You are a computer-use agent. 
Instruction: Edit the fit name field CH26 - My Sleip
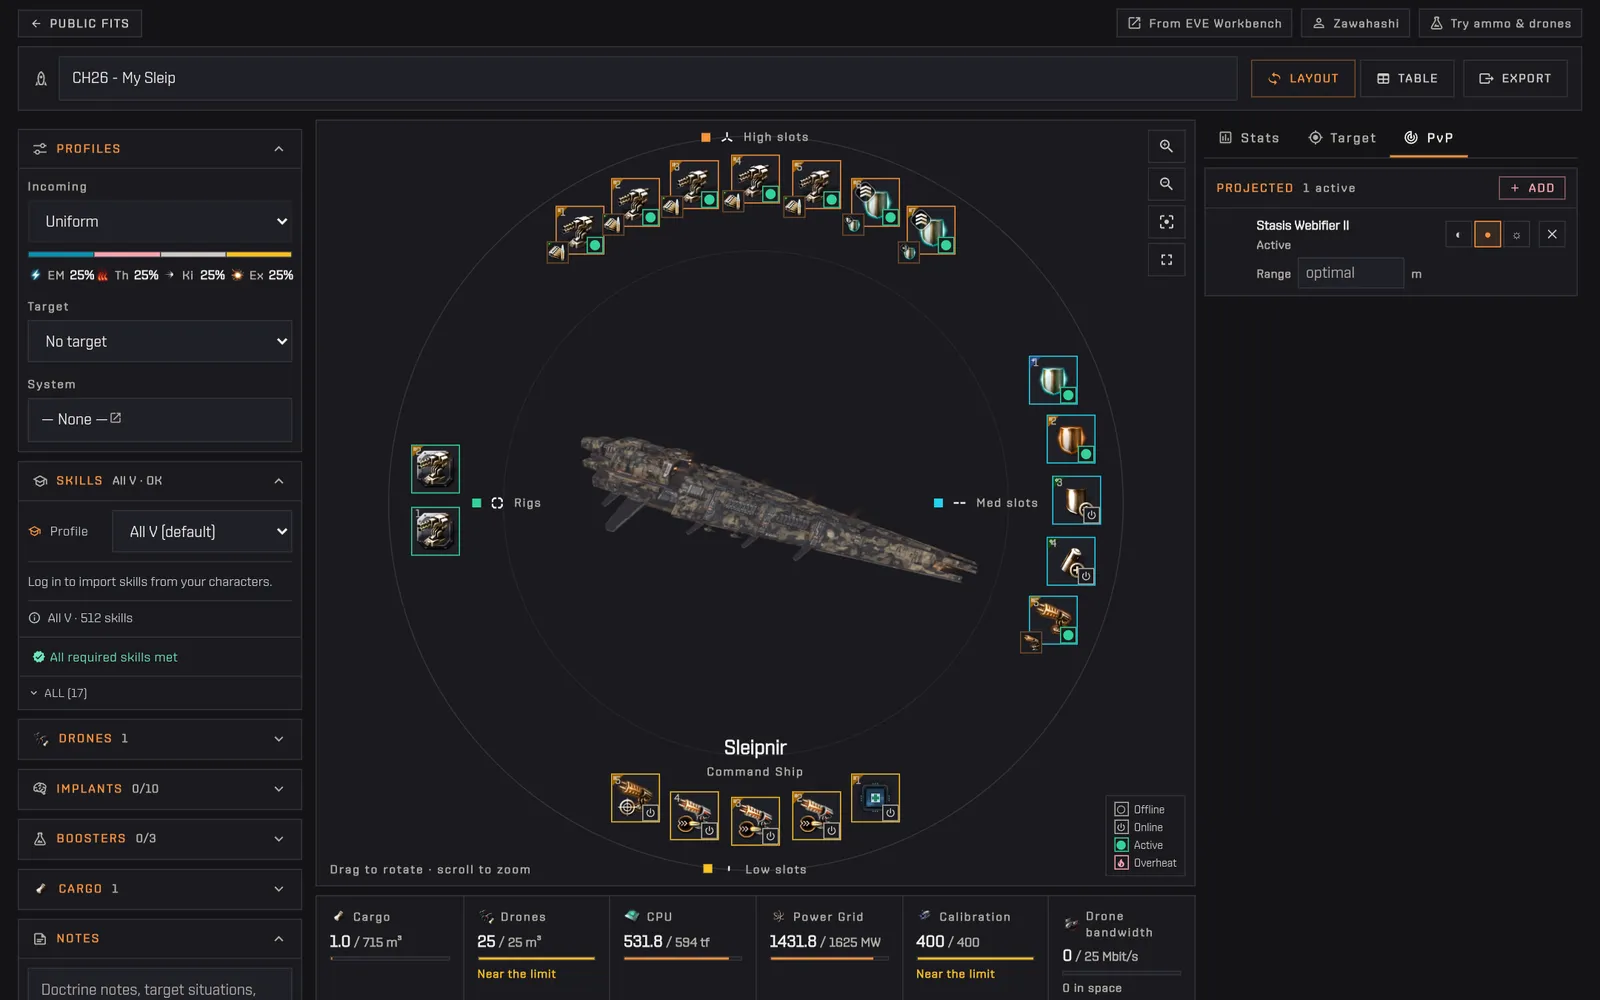pyautogui.click(x=648, y=78)
